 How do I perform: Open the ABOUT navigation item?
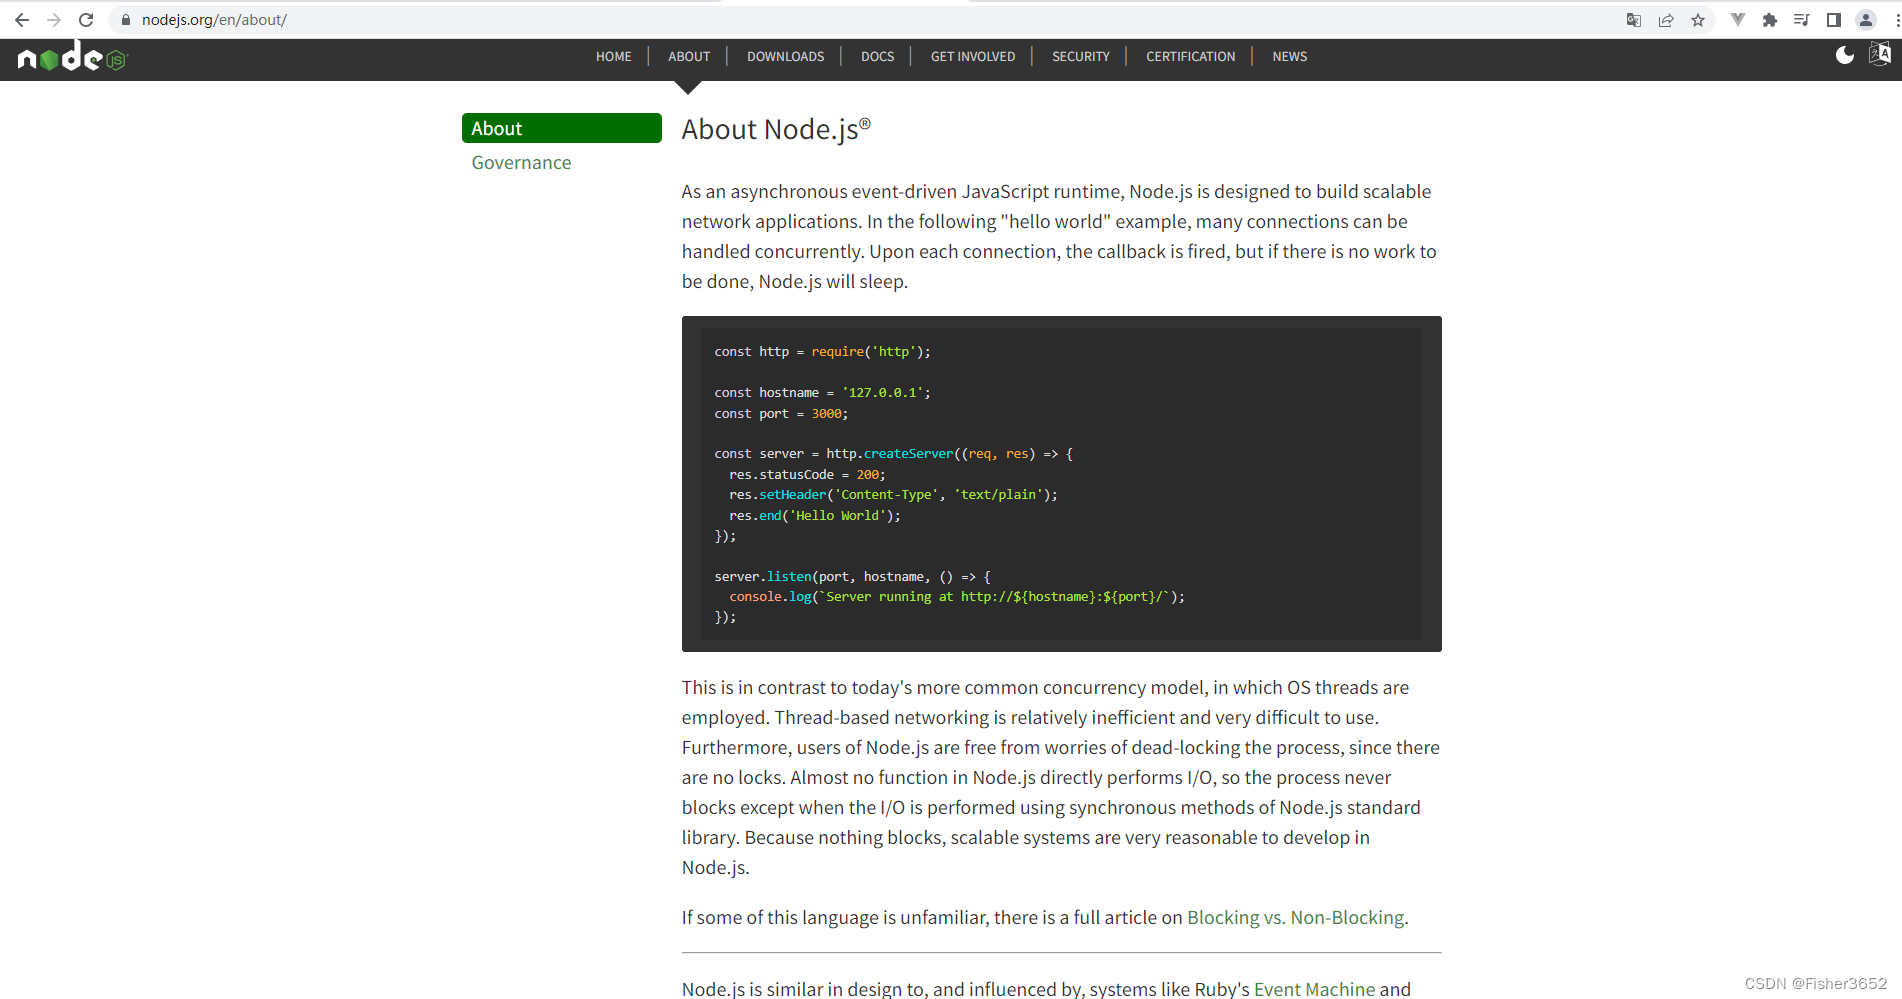(689, 57)
